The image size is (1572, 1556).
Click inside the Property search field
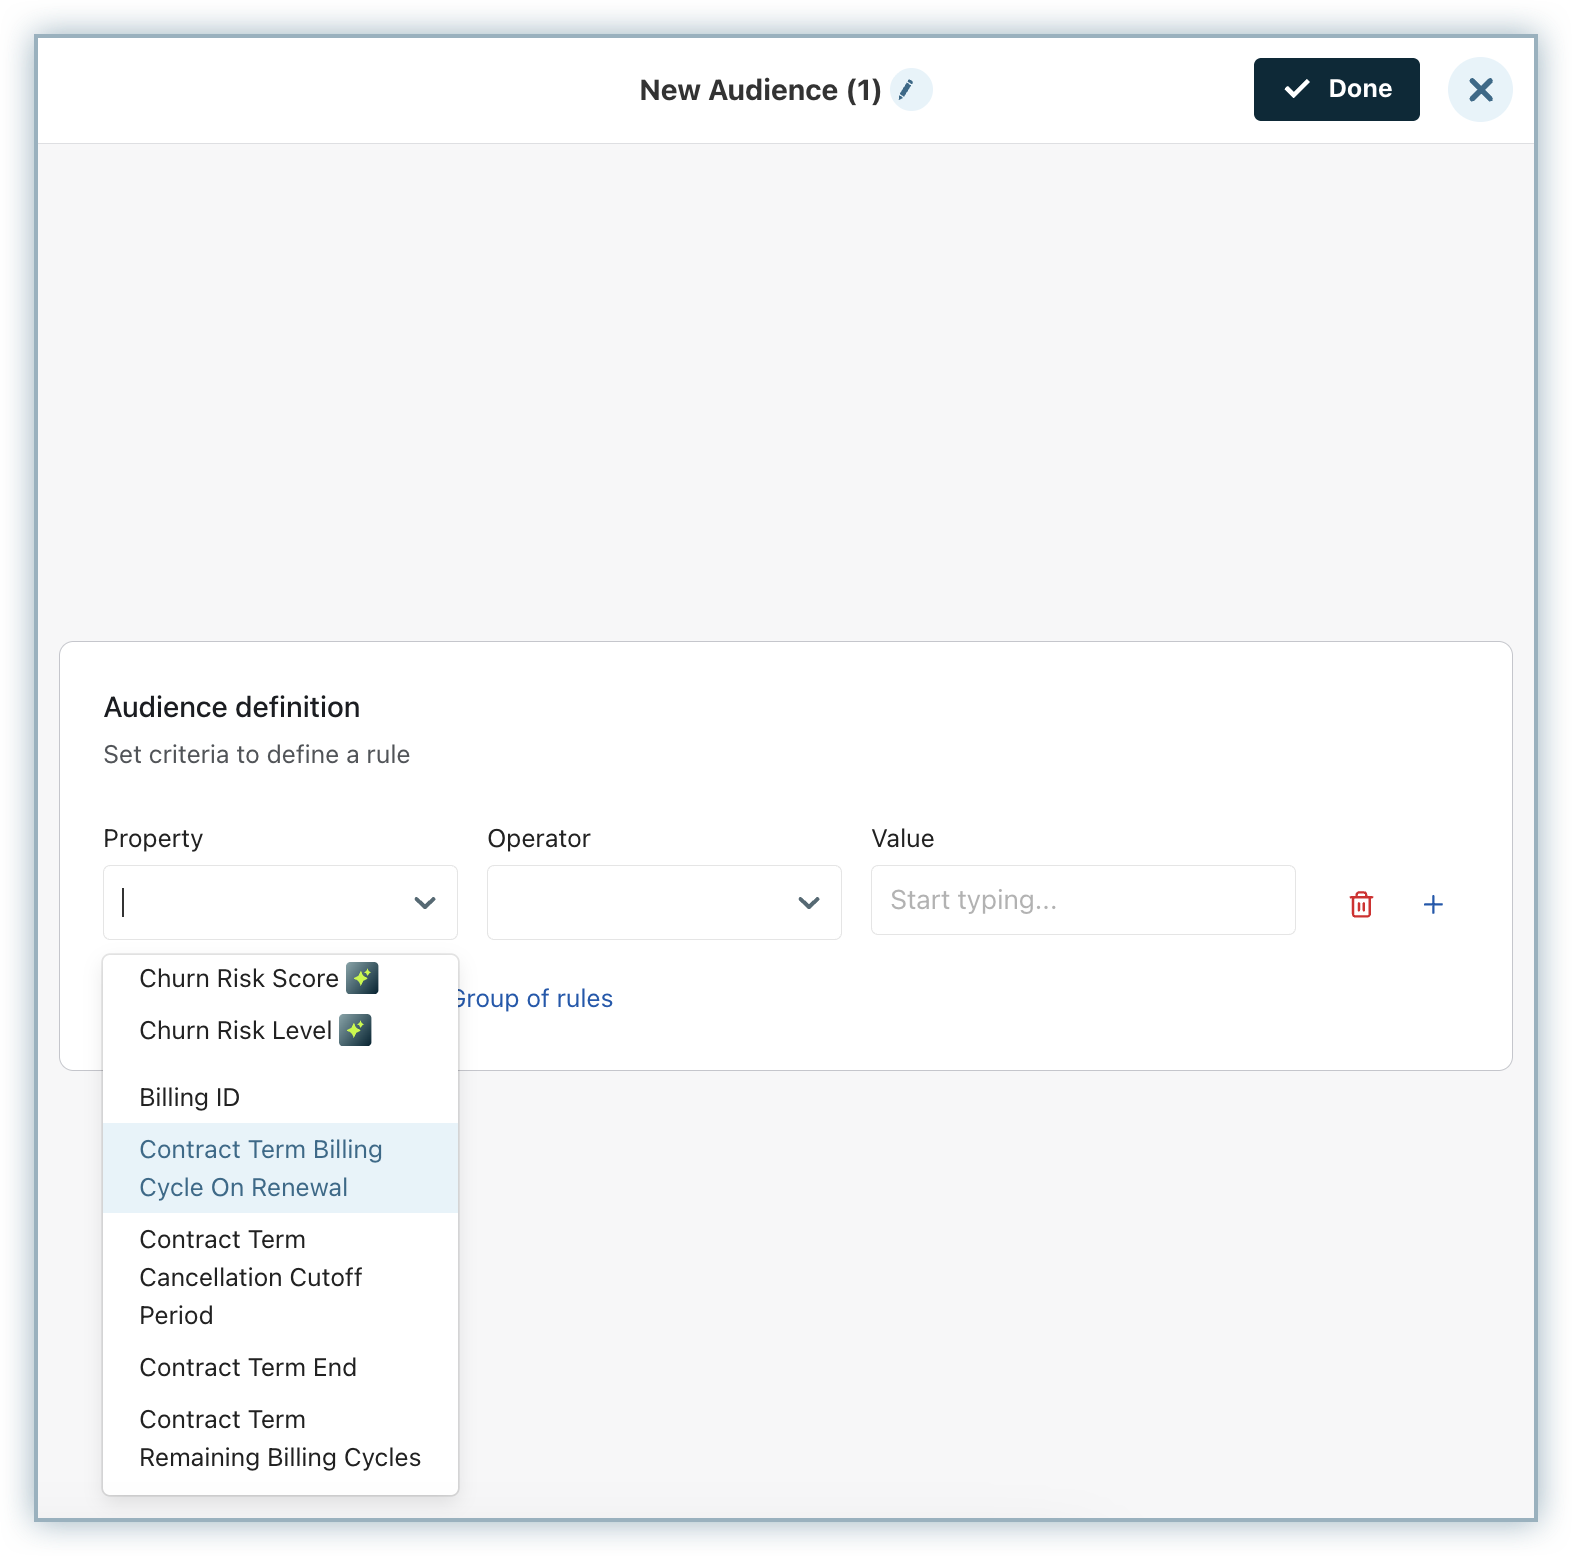pyautogui.click(x=260, y=903)
